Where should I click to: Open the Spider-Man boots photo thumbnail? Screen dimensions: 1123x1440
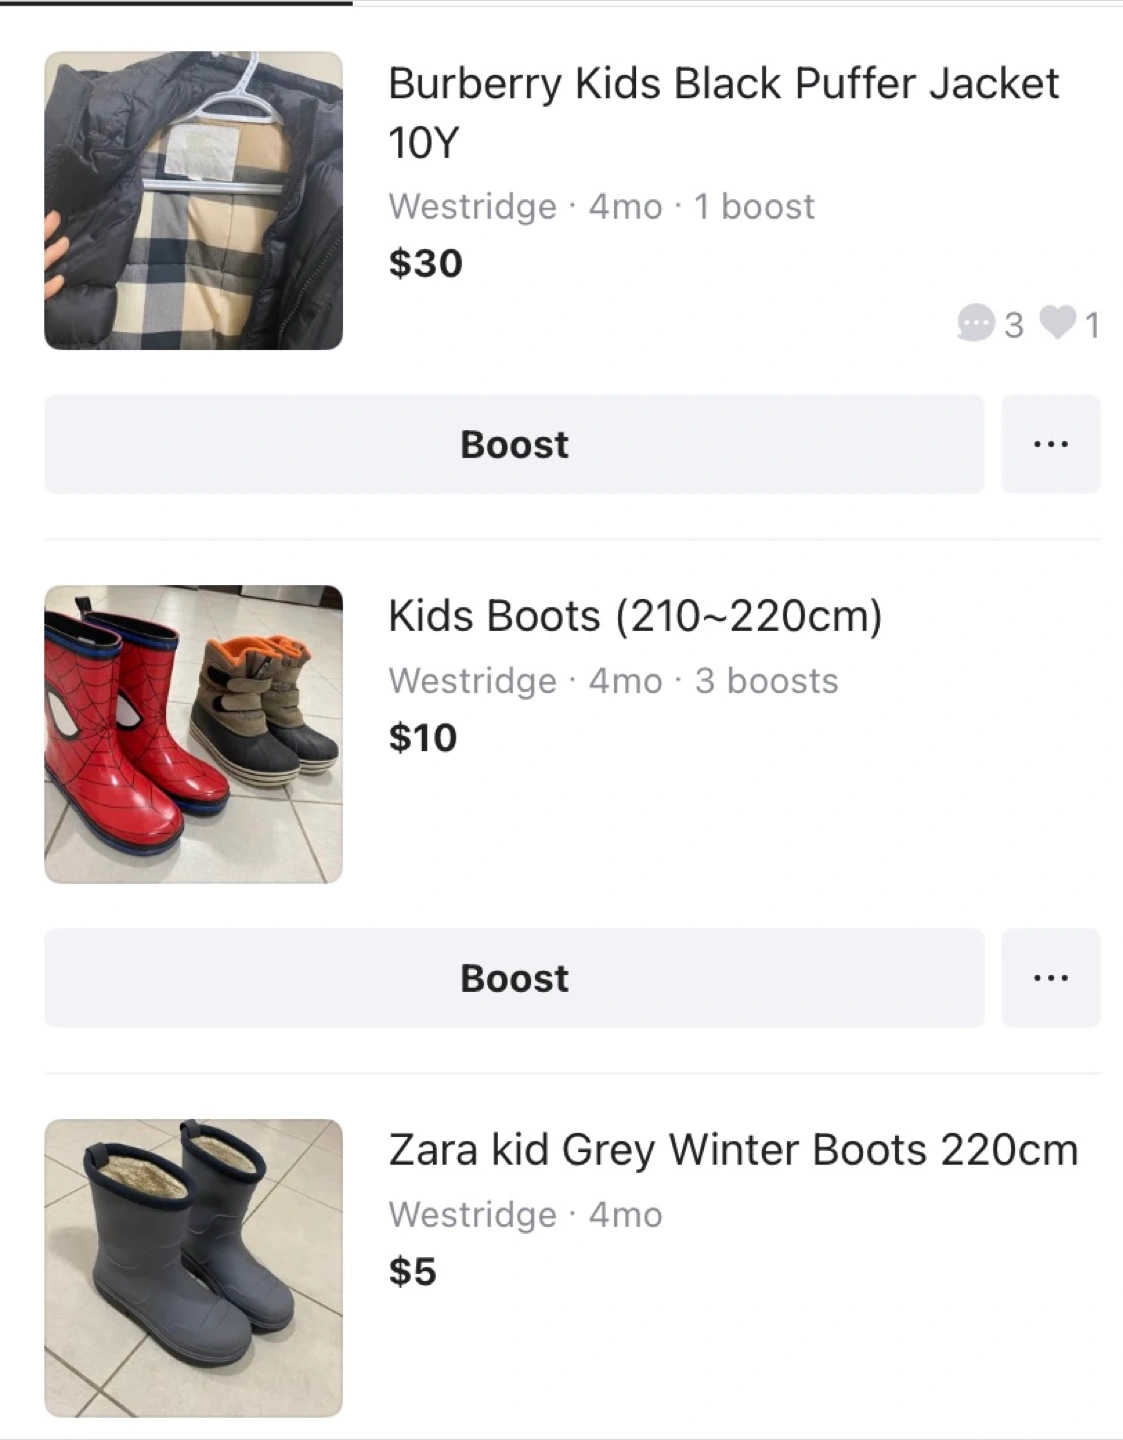click(193, 734)
